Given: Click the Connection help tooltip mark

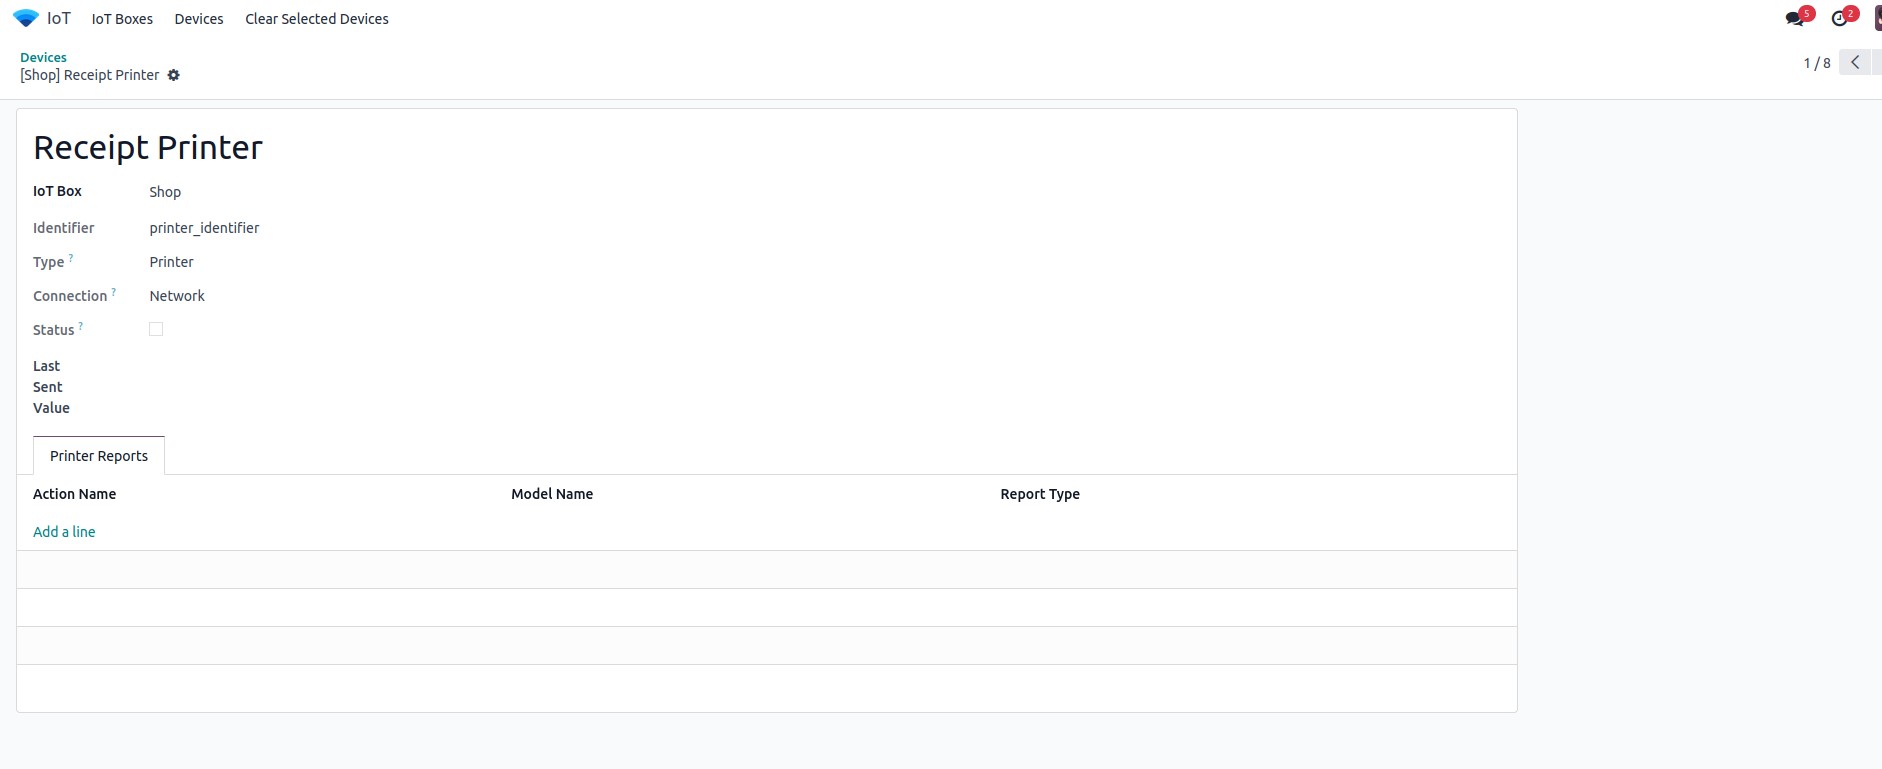Looking at the screenshot, I should [x=114, y=292].
